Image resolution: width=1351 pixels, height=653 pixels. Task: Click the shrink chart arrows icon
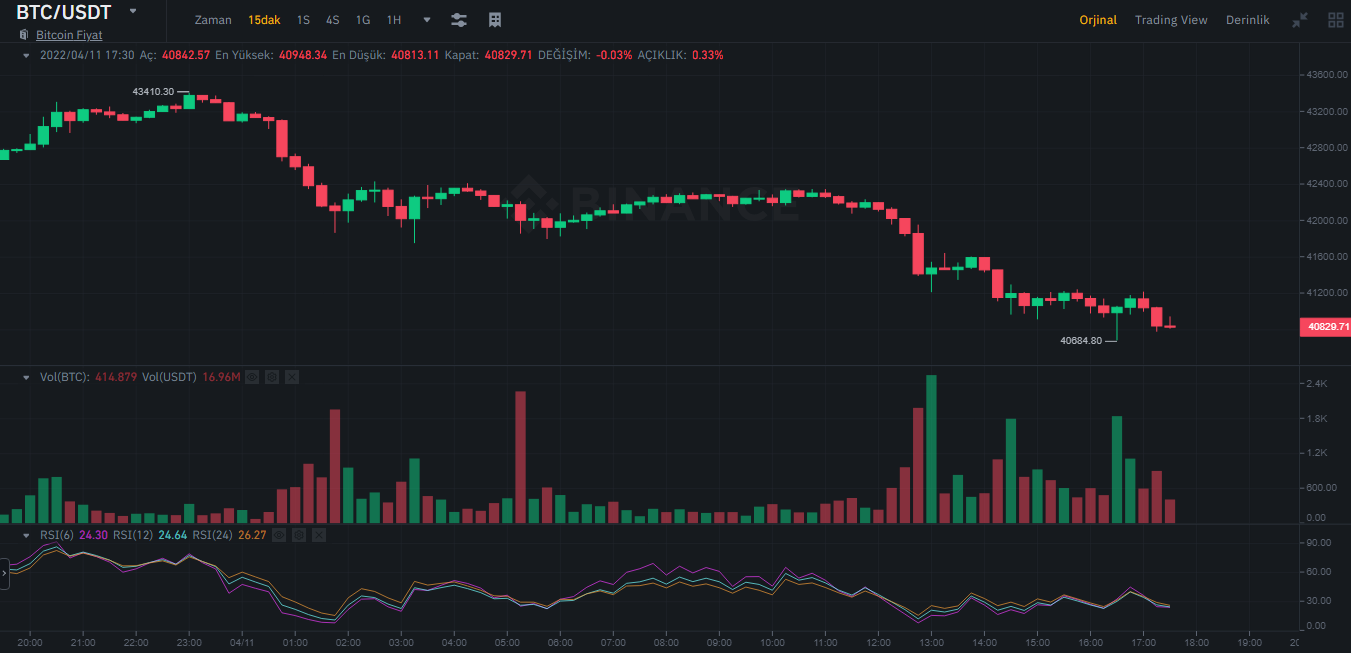click(1300, 20)
